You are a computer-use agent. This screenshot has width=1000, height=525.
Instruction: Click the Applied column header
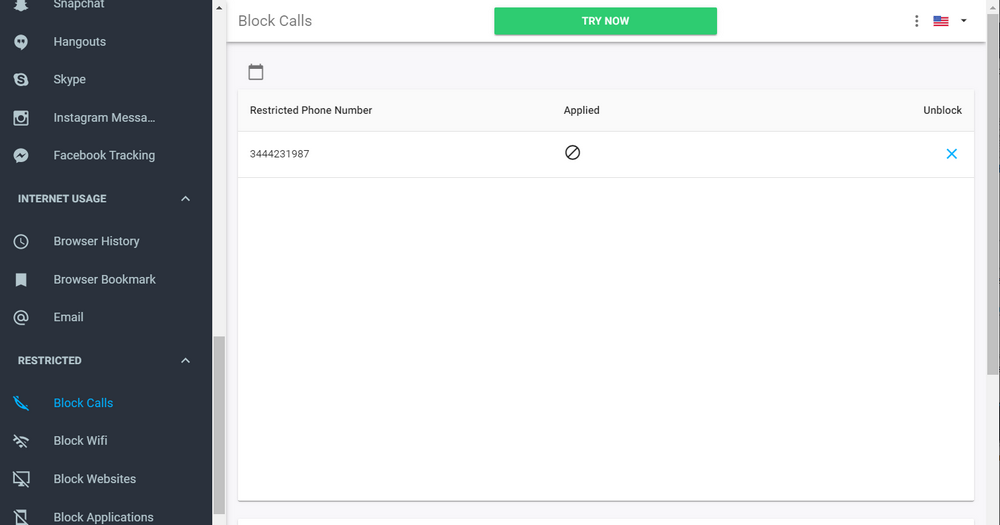pyautogui.click(x=581, y=110)
